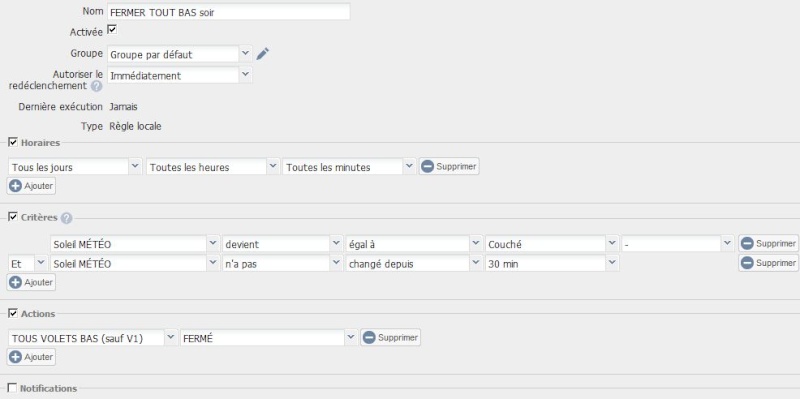Click the Nom text field

click(229, 12)
